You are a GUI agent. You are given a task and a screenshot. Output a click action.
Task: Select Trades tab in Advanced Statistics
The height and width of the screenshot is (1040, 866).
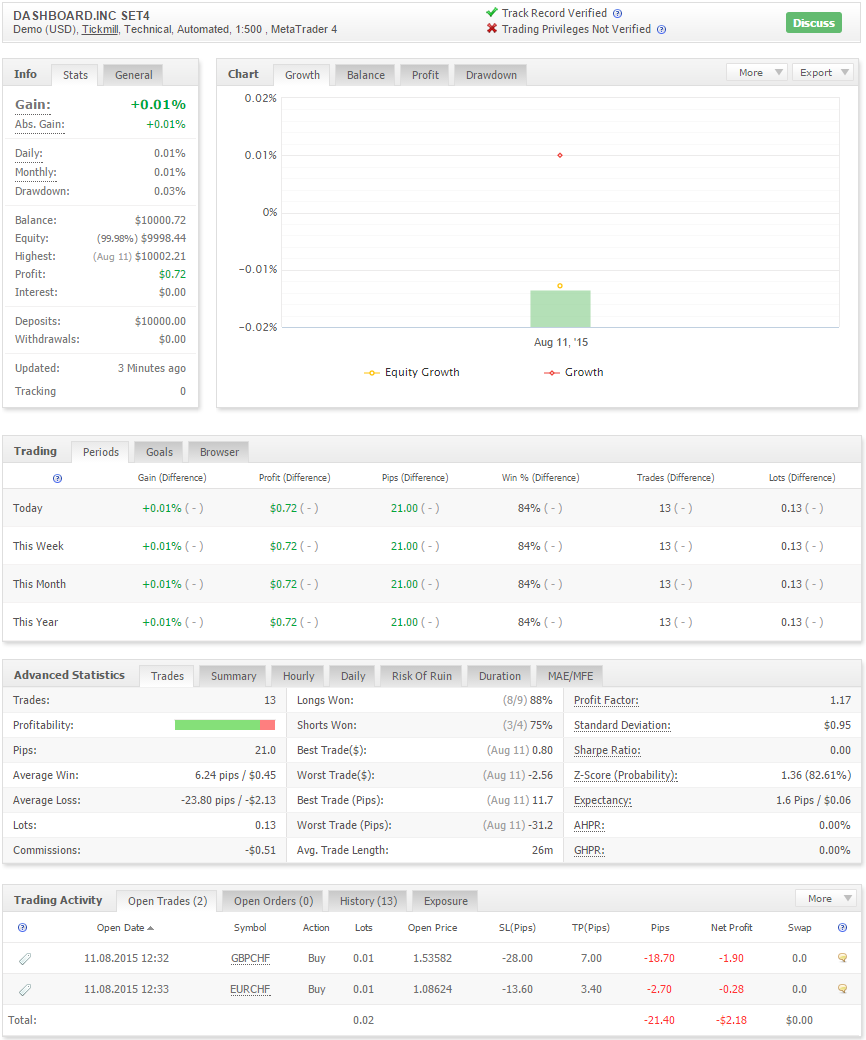[167, 676]
